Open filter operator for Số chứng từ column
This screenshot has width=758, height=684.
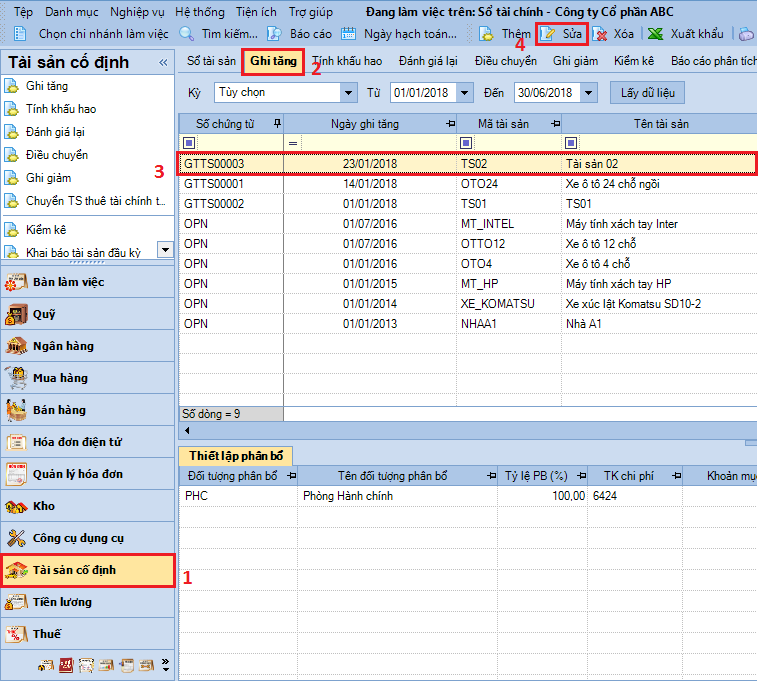point(189,143)
